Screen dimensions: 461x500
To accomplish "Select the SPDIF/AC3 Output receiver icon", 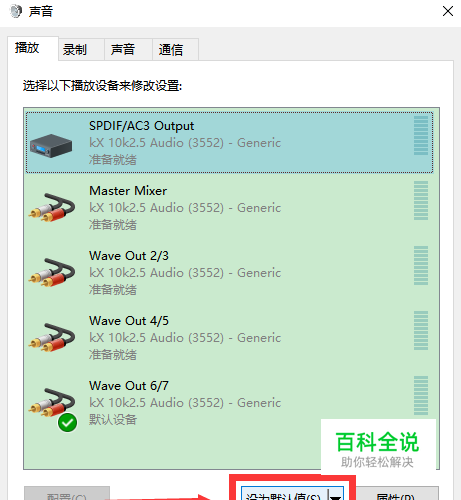I will [51, 146].
